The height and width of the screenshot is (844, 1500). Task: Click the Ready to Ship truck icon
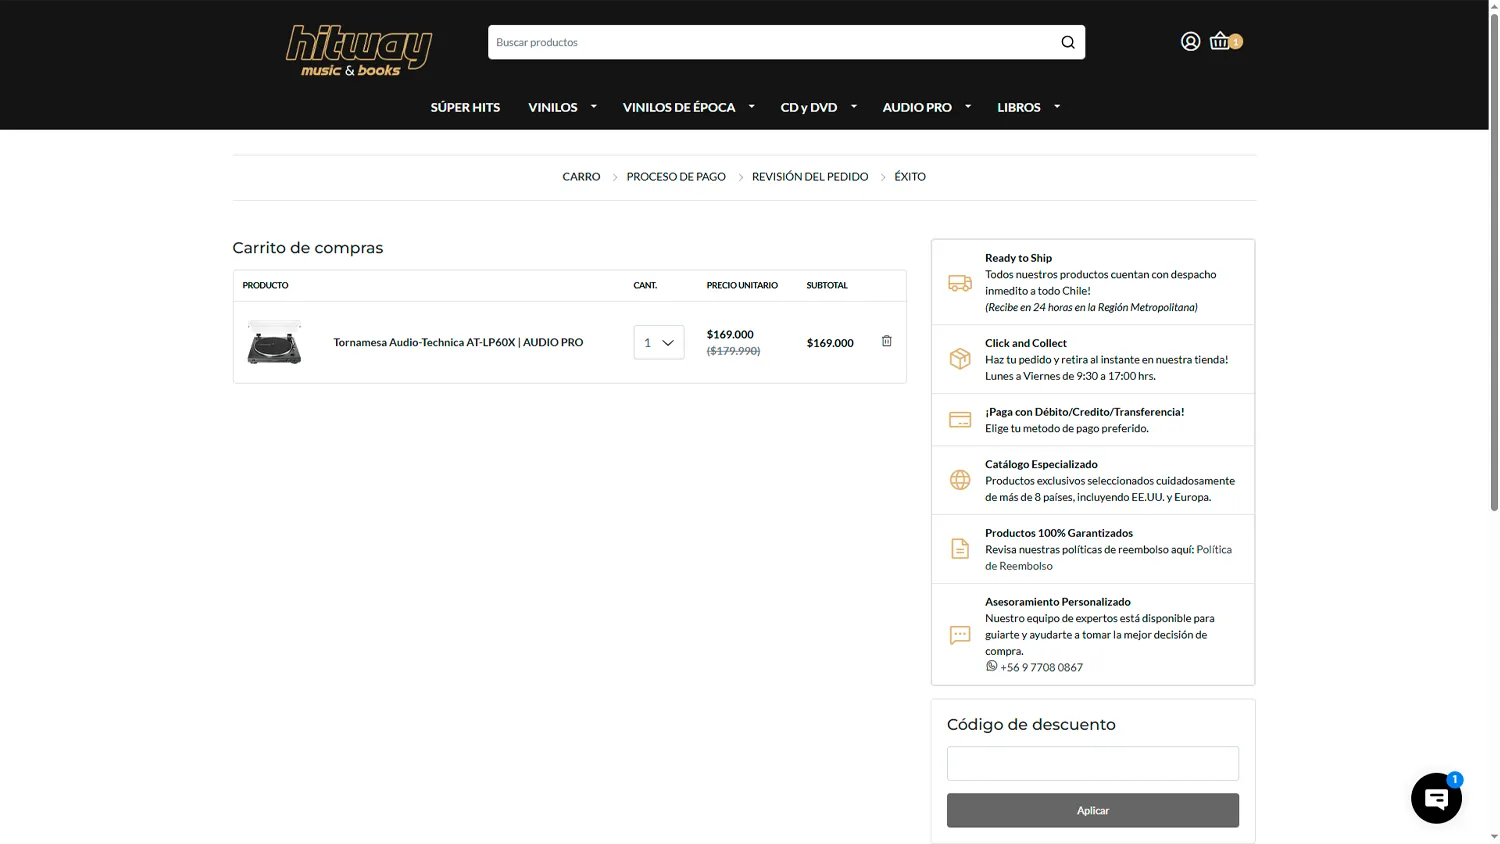pyautogui.click(x=960, y=283)
